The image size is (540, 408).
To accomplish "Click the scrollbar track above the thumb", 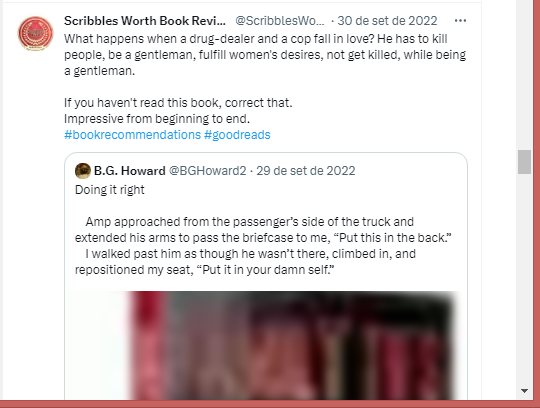I will coord(524,75).
